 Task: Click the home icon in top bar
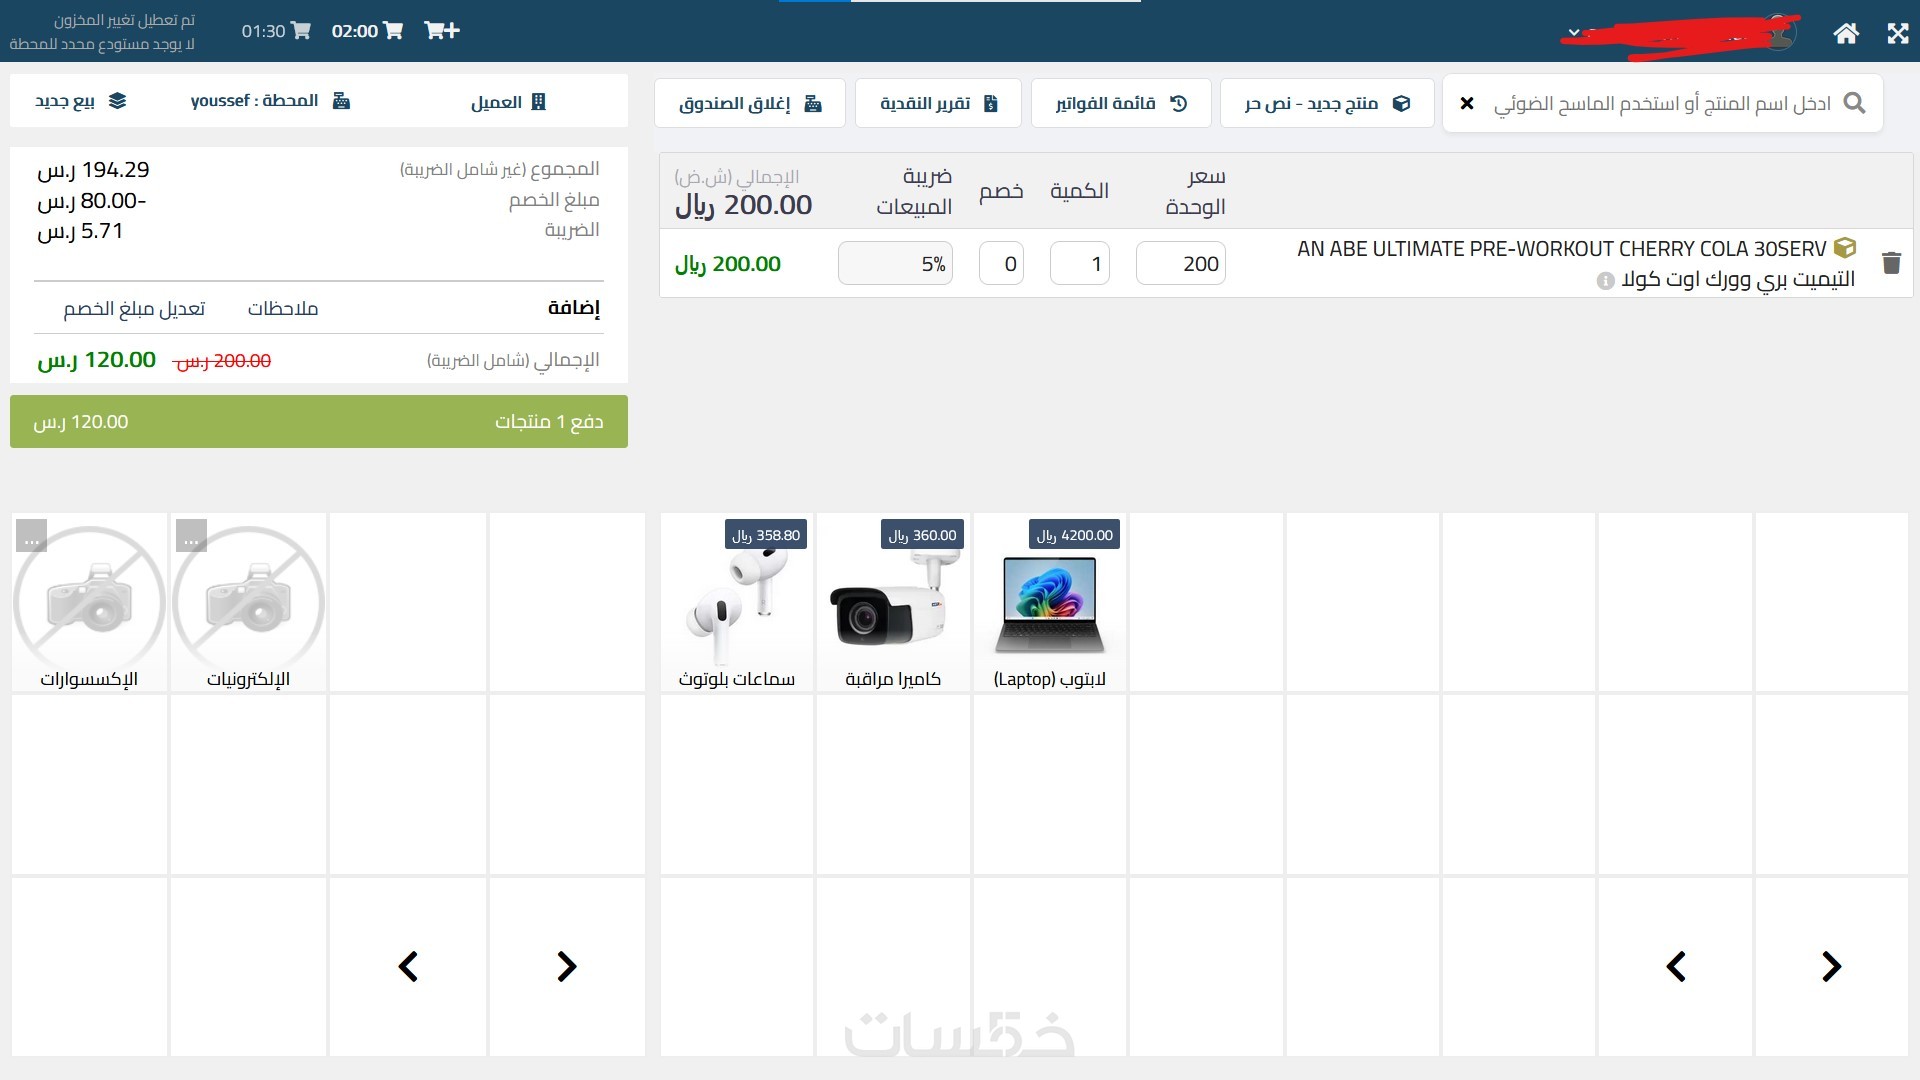[1846, 33]
